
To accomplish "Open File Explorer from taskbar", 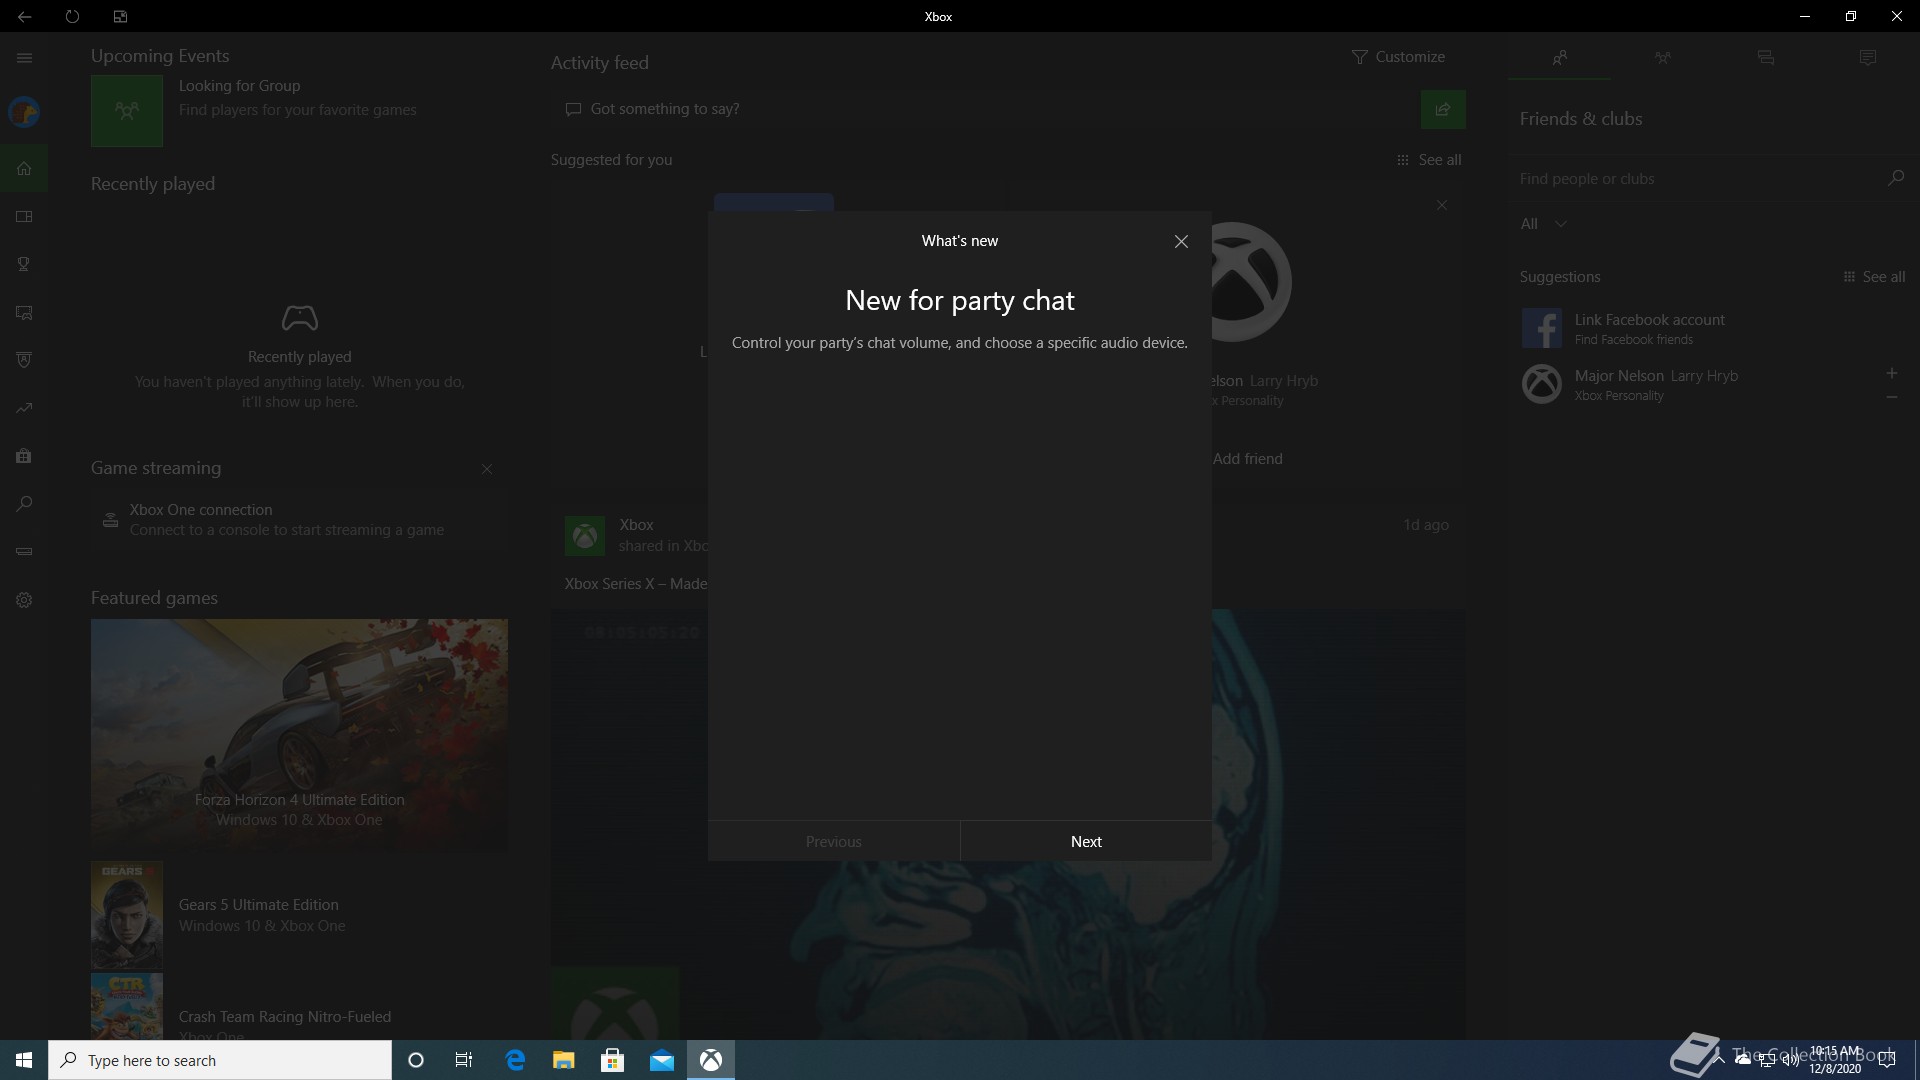I will 564,1060.
